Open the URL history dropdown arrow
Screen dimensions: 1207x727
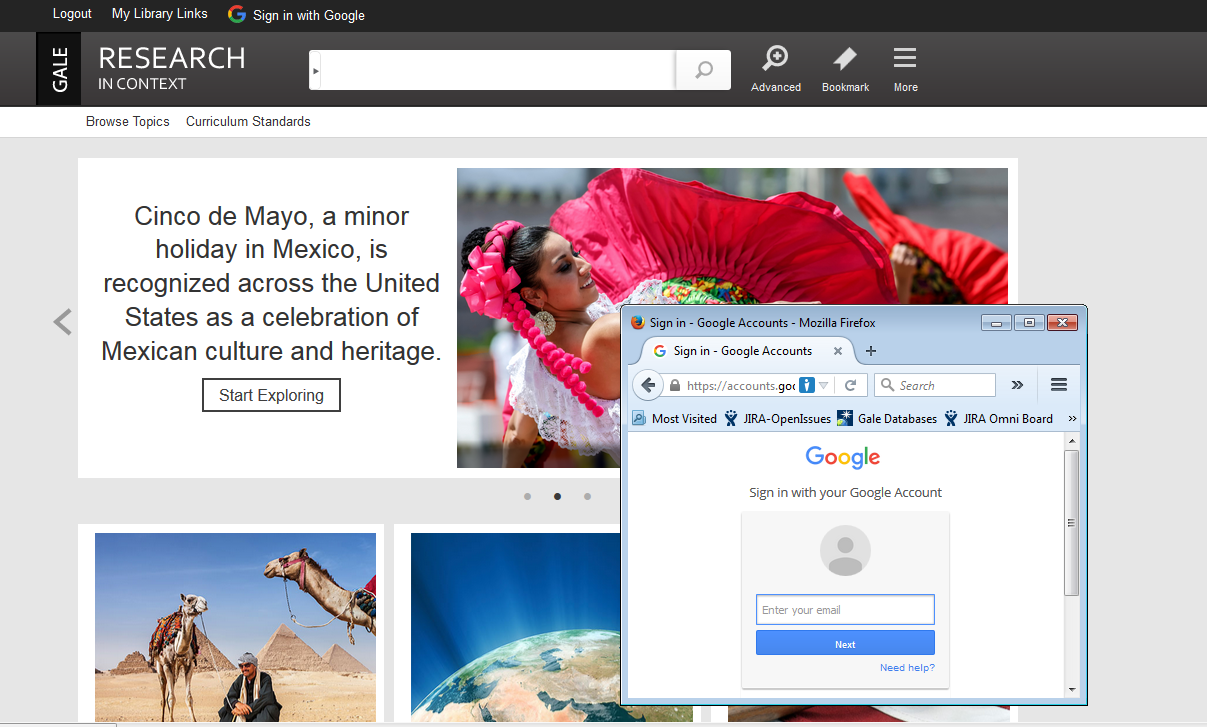tap(824, 386)
